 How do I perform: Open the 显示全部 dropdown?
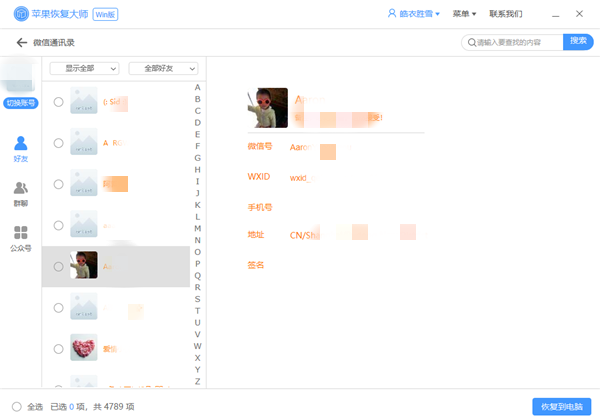tap(84, 68)
